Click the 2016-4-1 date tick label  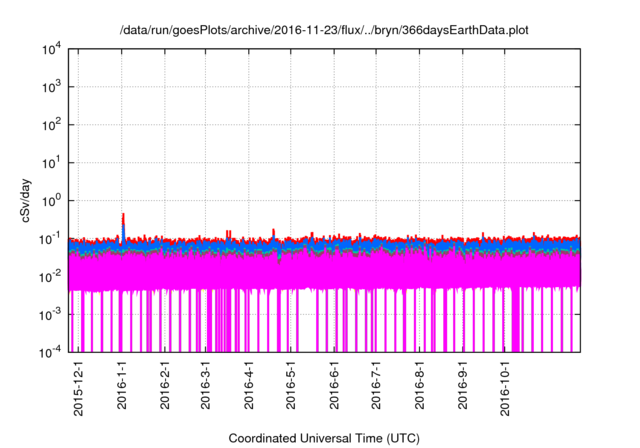248,385
